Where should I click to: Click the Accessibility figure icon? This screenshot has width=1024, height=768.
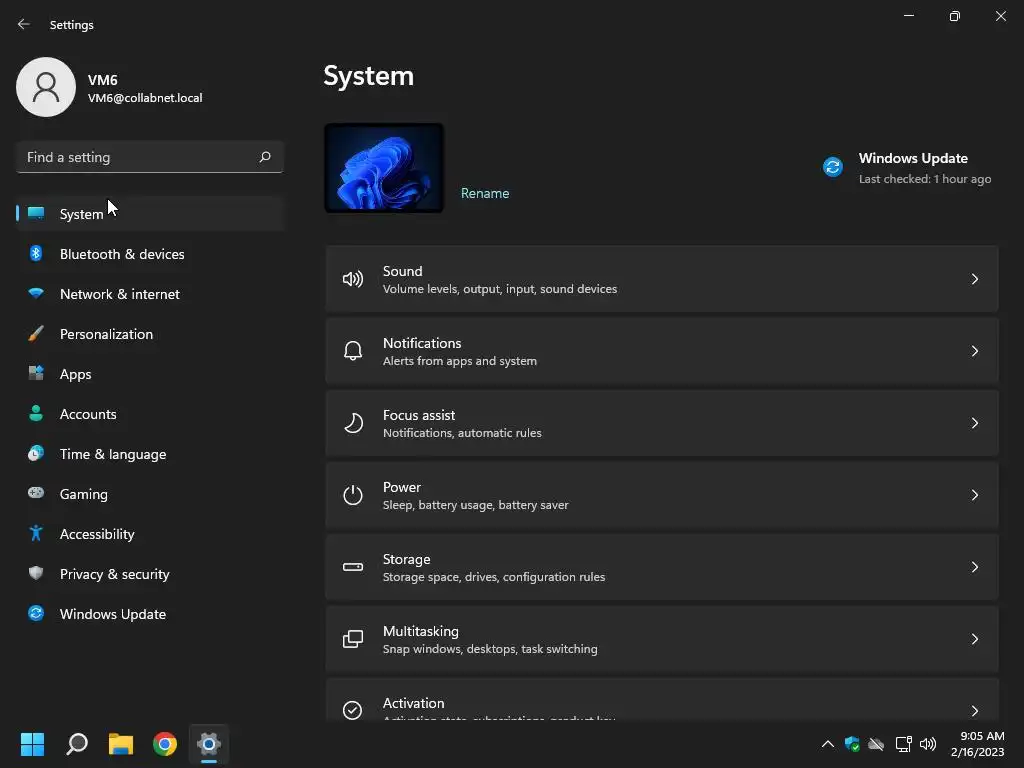(36, 533)
